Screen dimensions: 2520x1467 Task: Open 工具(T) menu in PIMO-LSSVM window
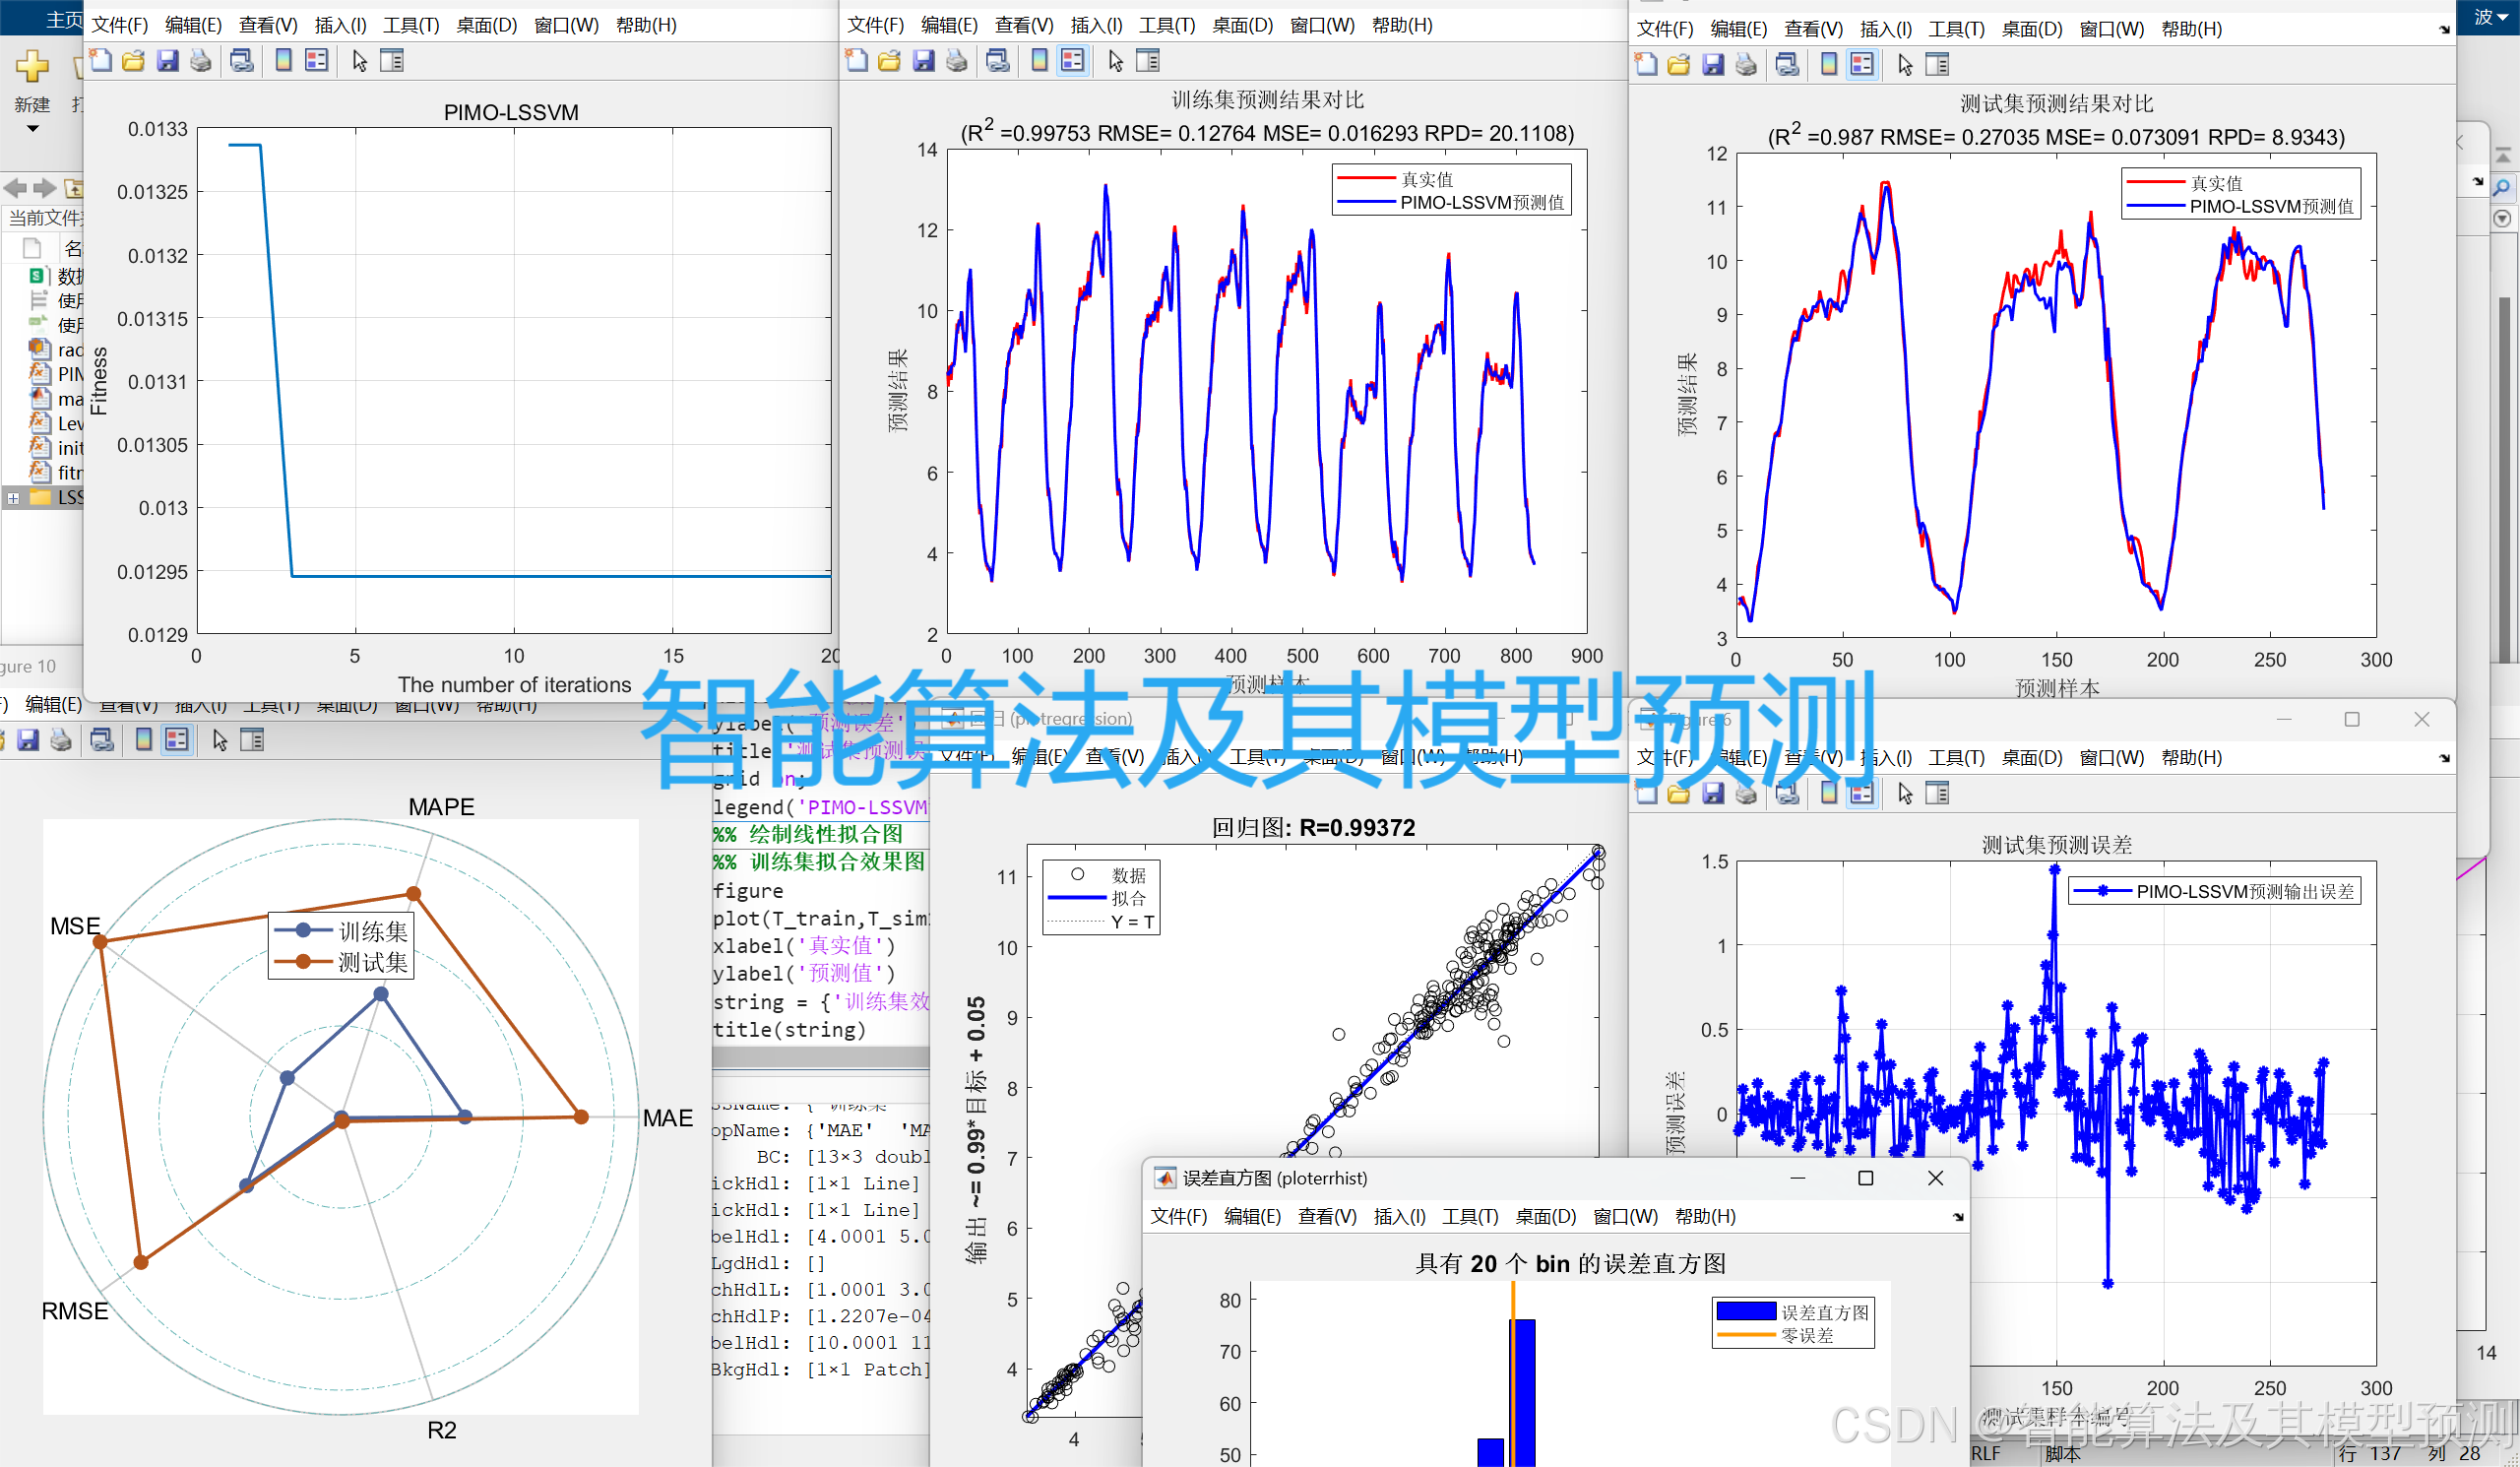(x=411, y=25)
